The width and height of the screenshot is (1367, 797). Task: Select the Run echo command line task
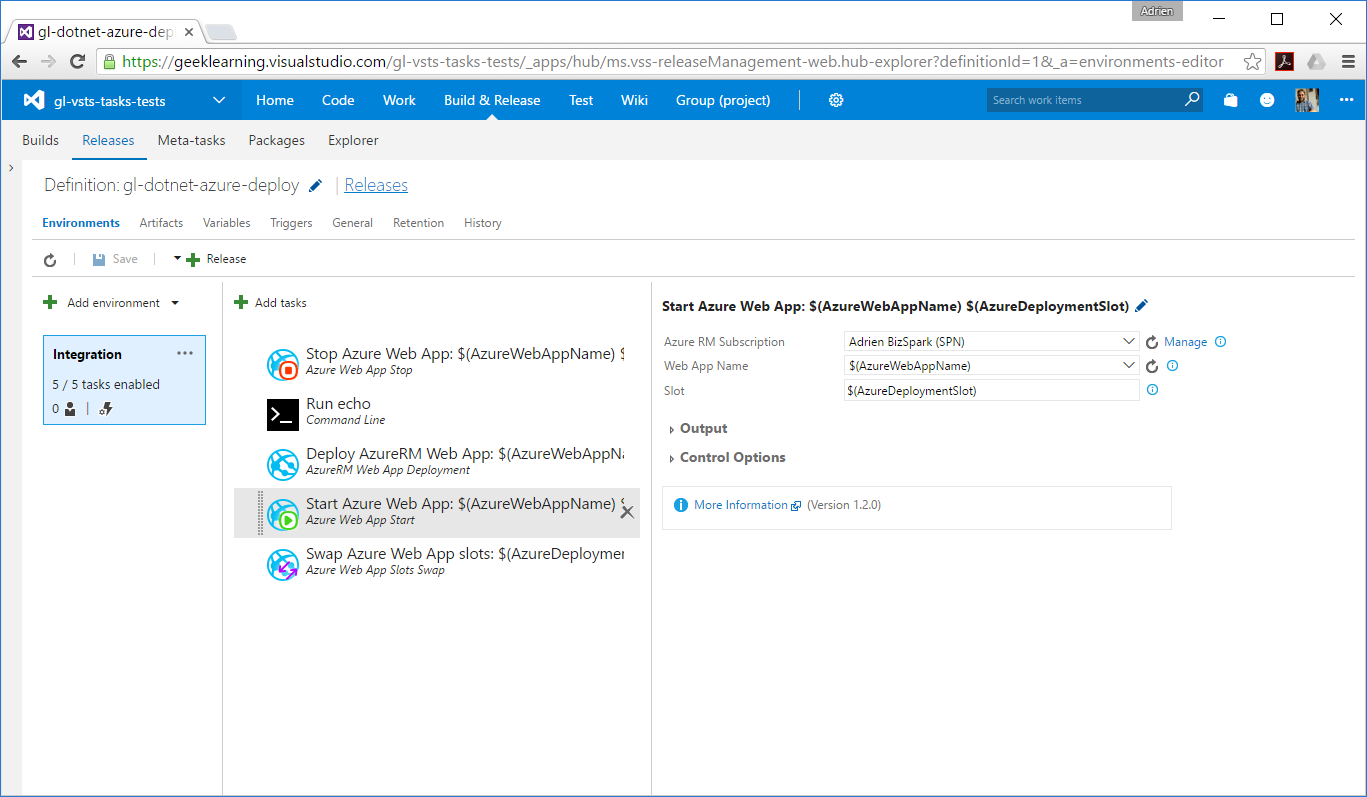(x=436, y=412)
